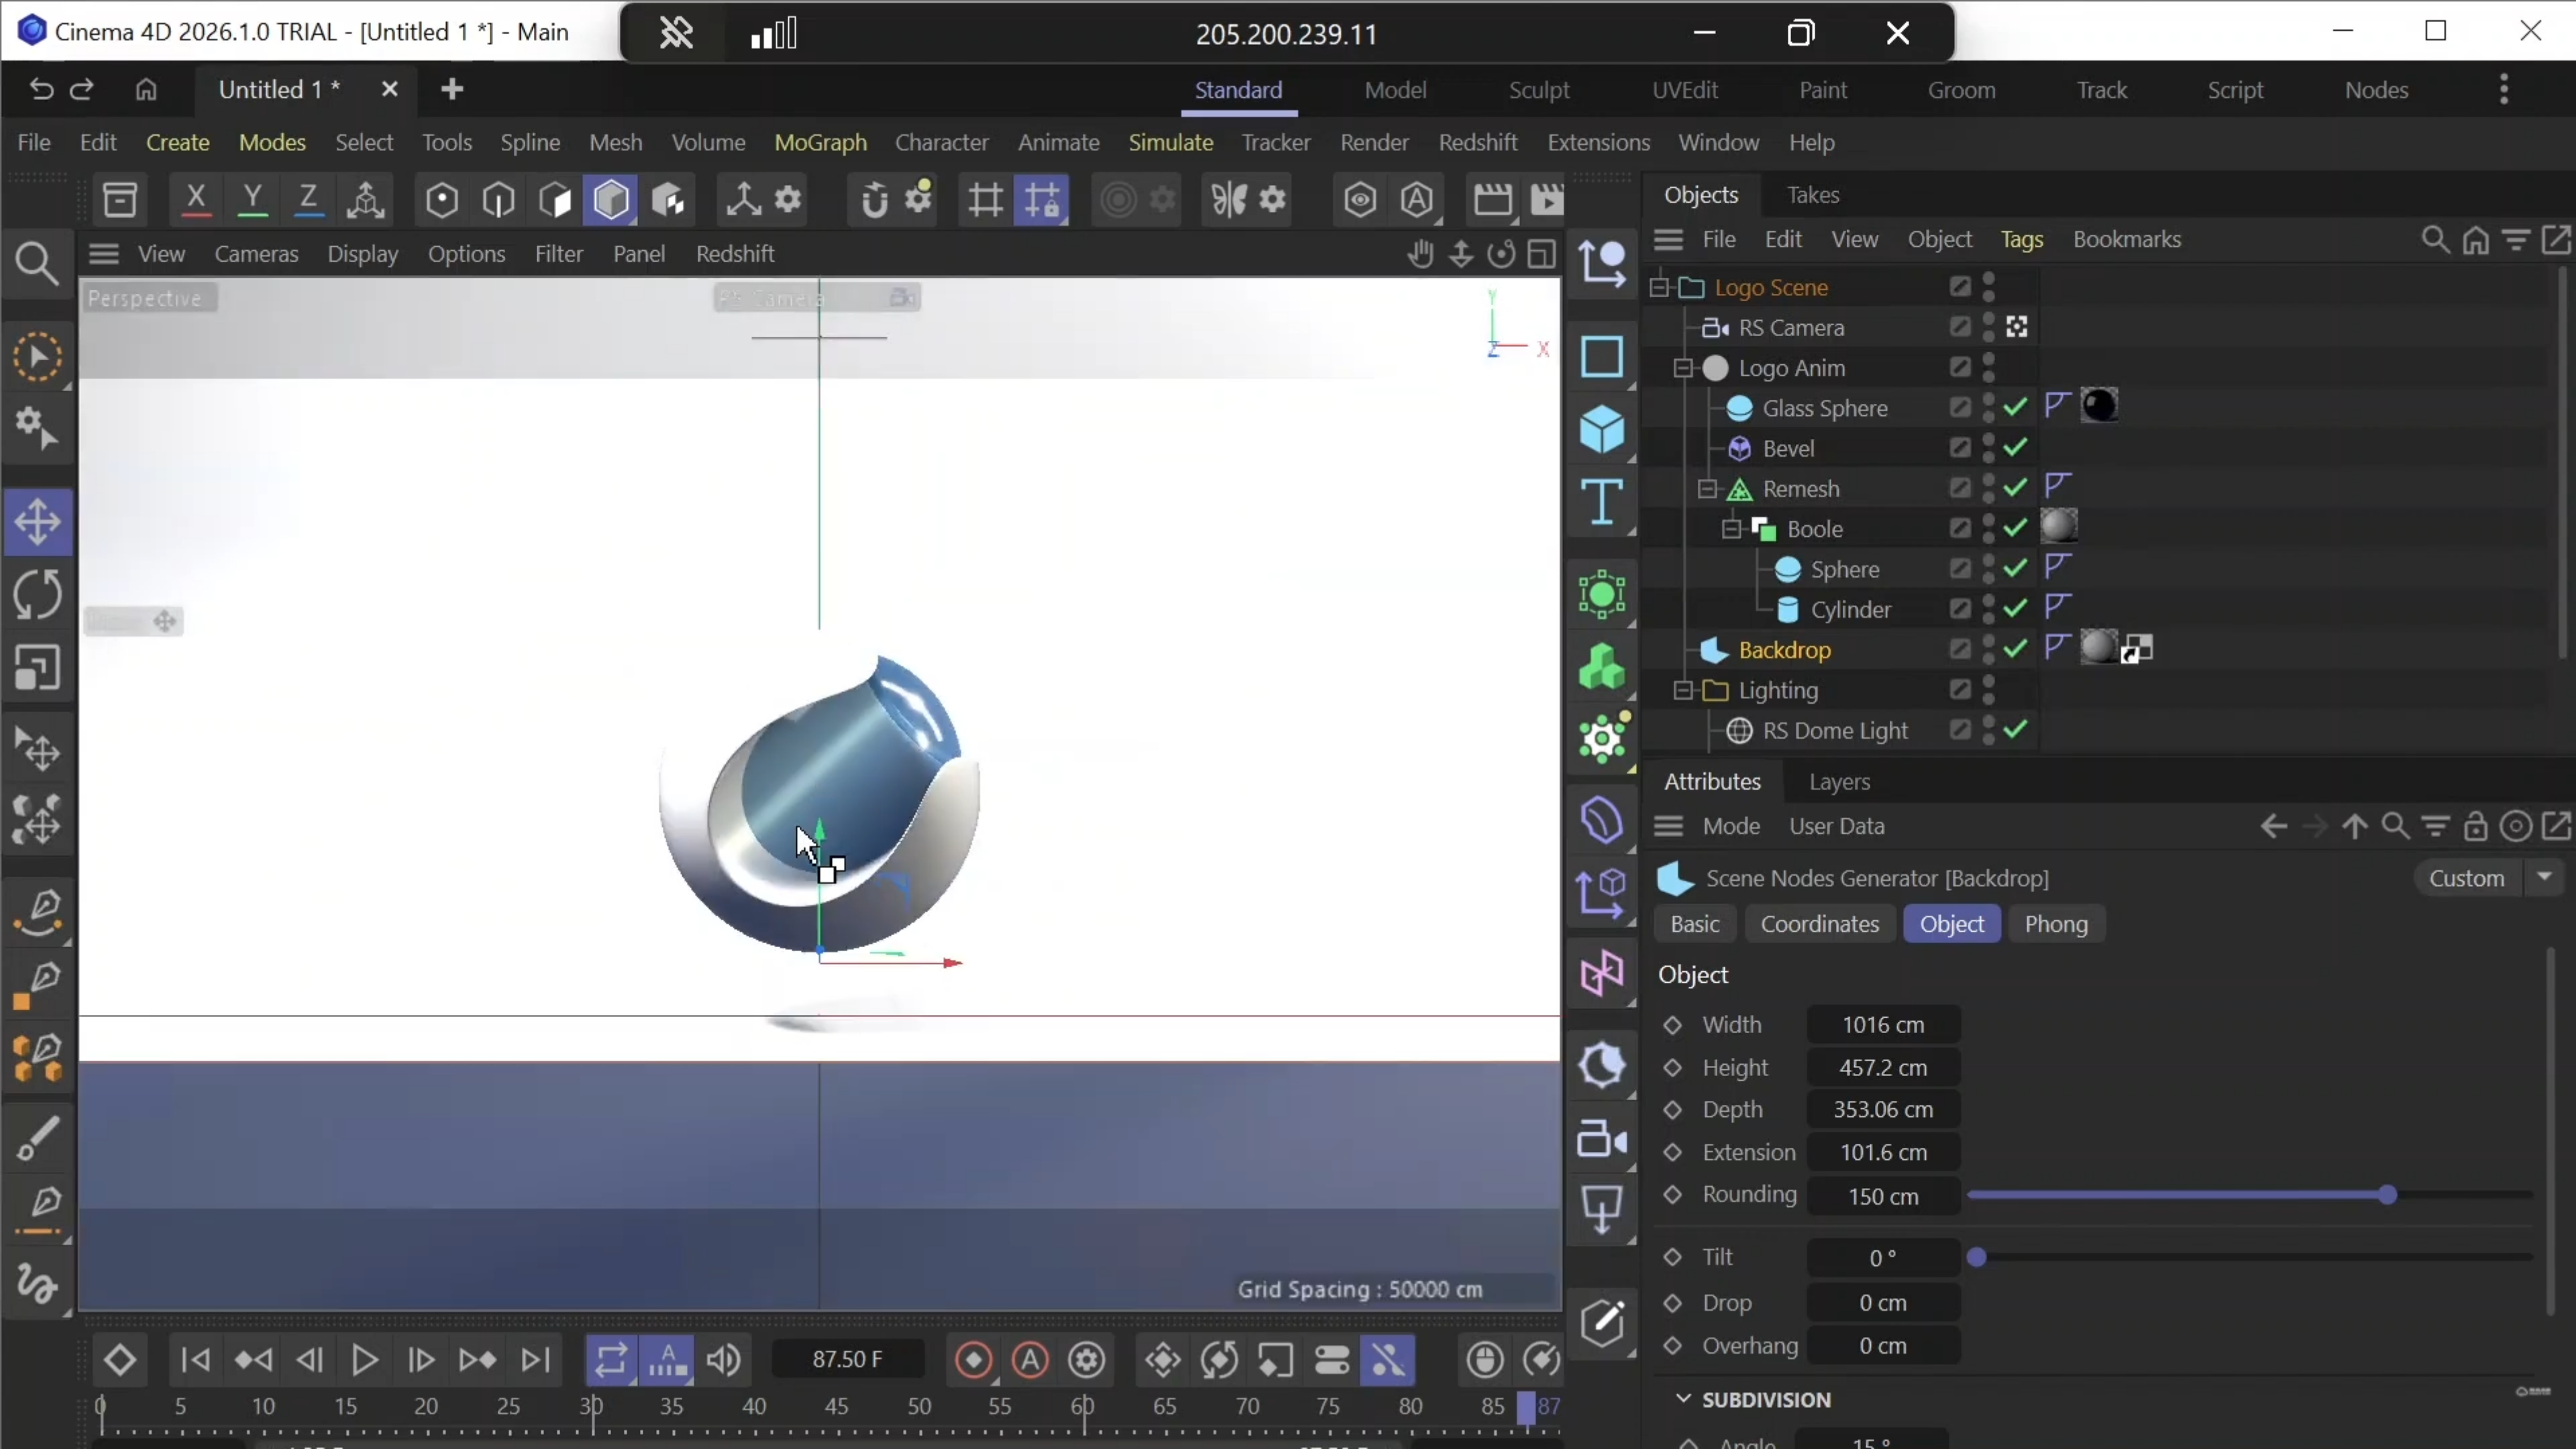Open the Takes panel tab
The height and width of the screenshot is (1449, 2576).
coord(1812,195)
